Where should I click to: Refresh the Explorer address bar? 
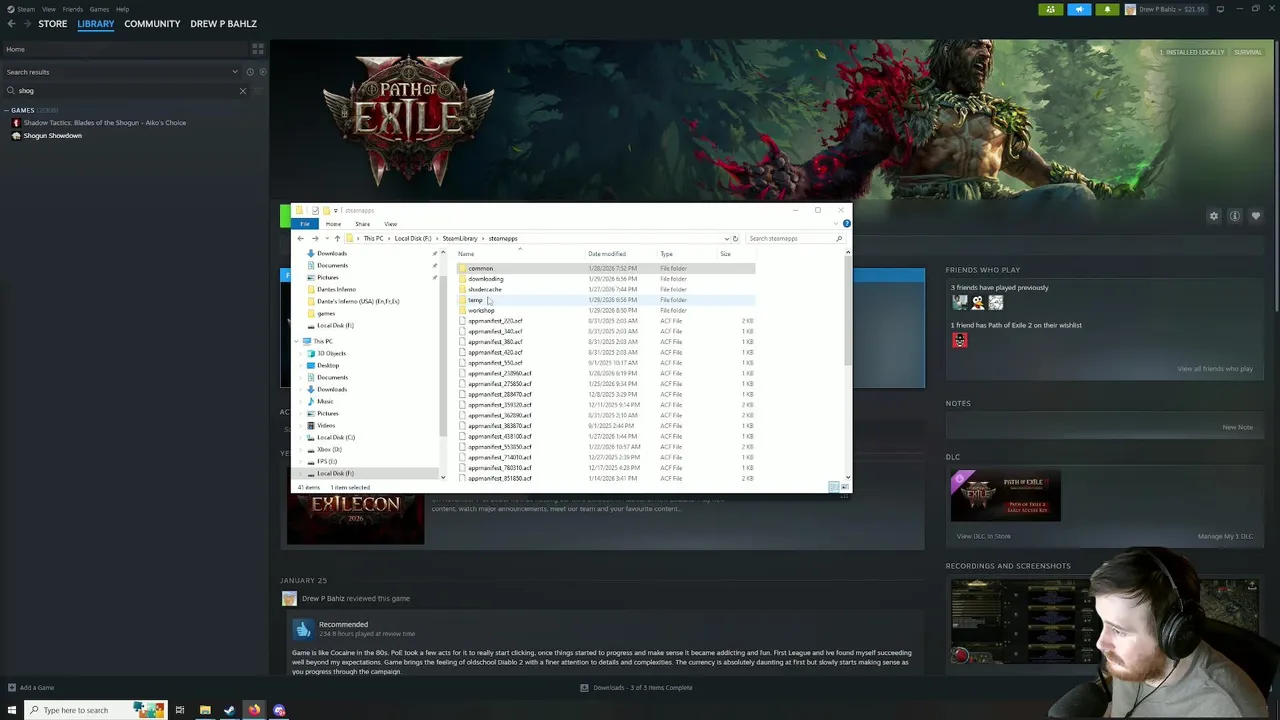click(x=735, y=239)
